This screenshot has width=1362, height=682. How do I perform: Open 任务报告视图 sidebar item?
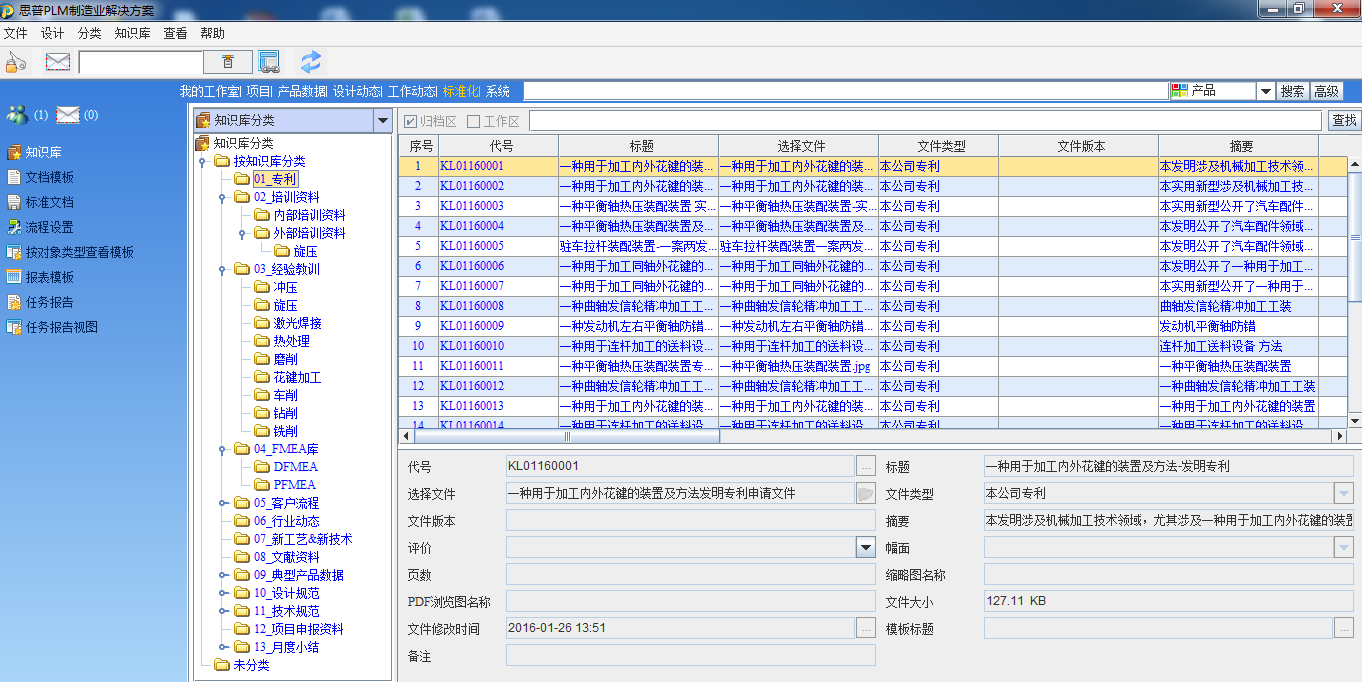[x=61, y=327]
